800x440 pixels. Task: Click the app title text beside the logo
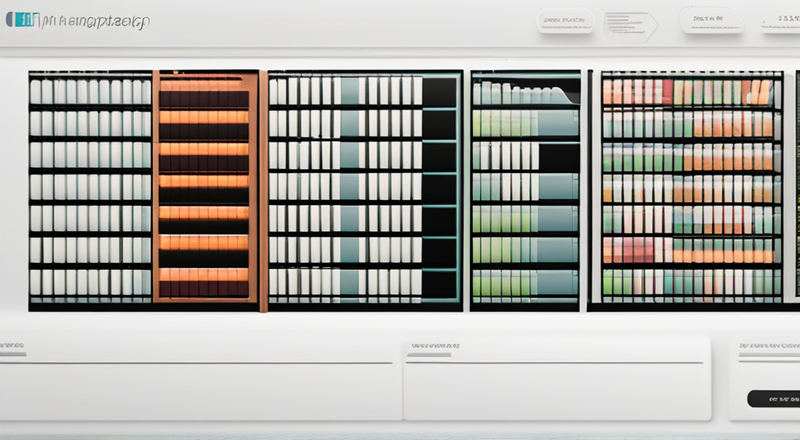coord(95,21)
